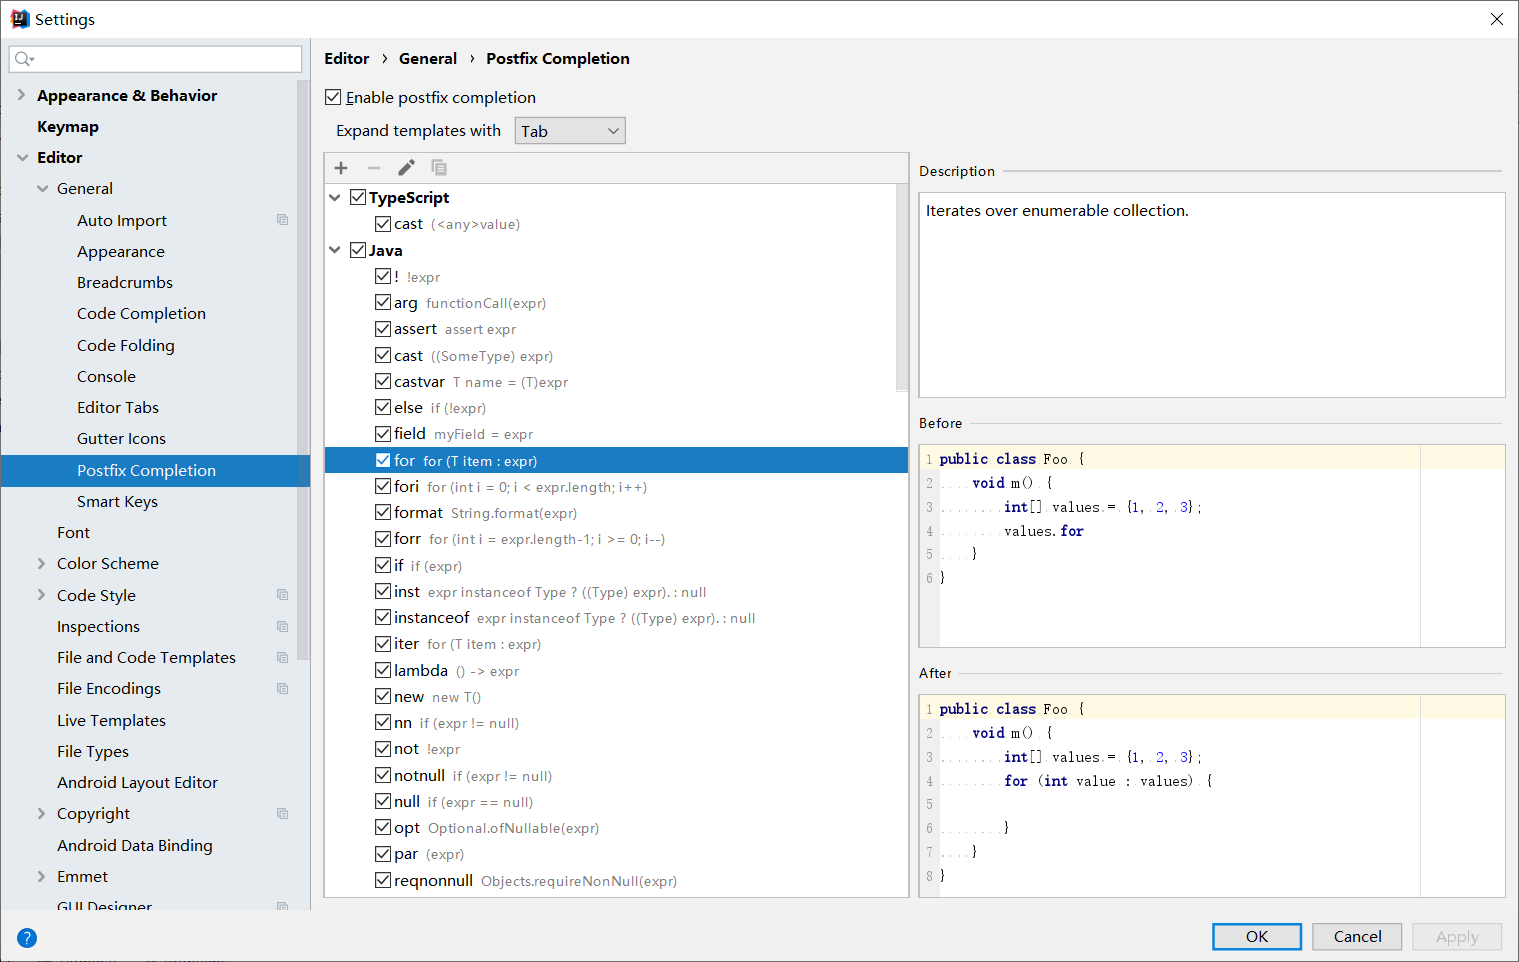Collapse the Editor settings section
Screen dimensions: 1519x962
pyautogui.click(x=22, y=158)
